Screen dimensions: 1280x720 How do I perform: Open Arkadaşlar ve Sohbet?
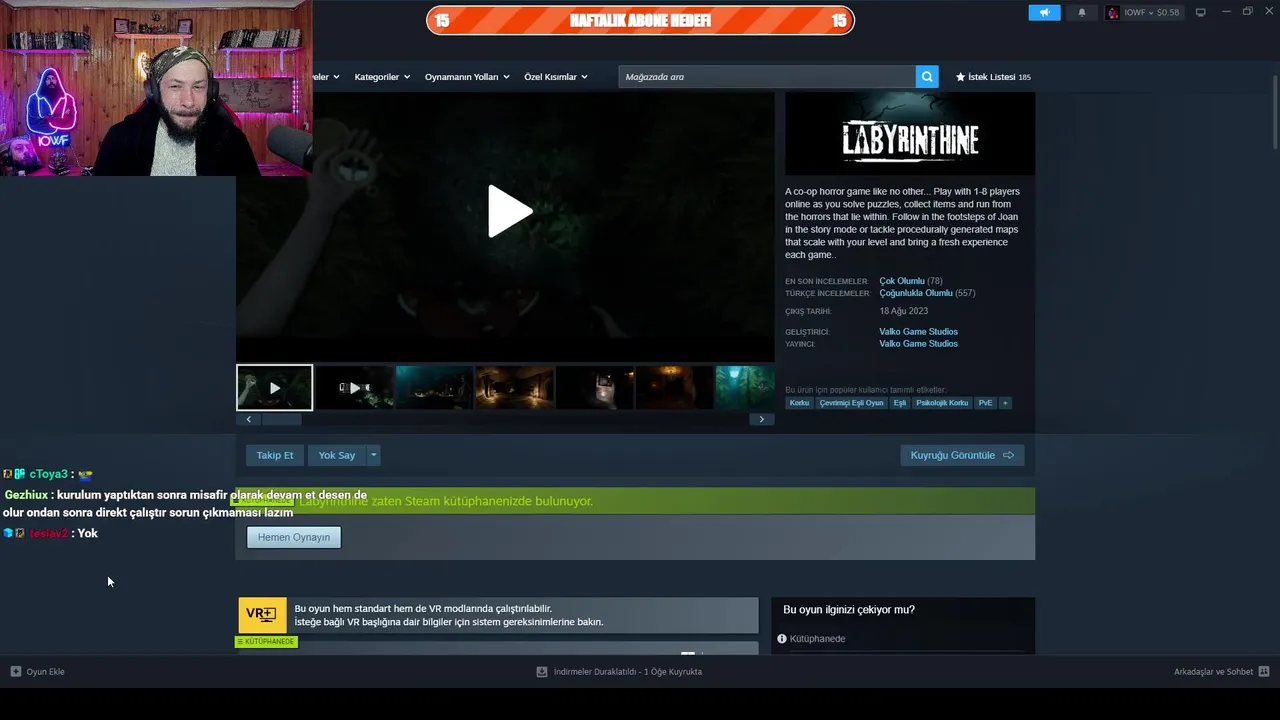(x=1213, y=672)
